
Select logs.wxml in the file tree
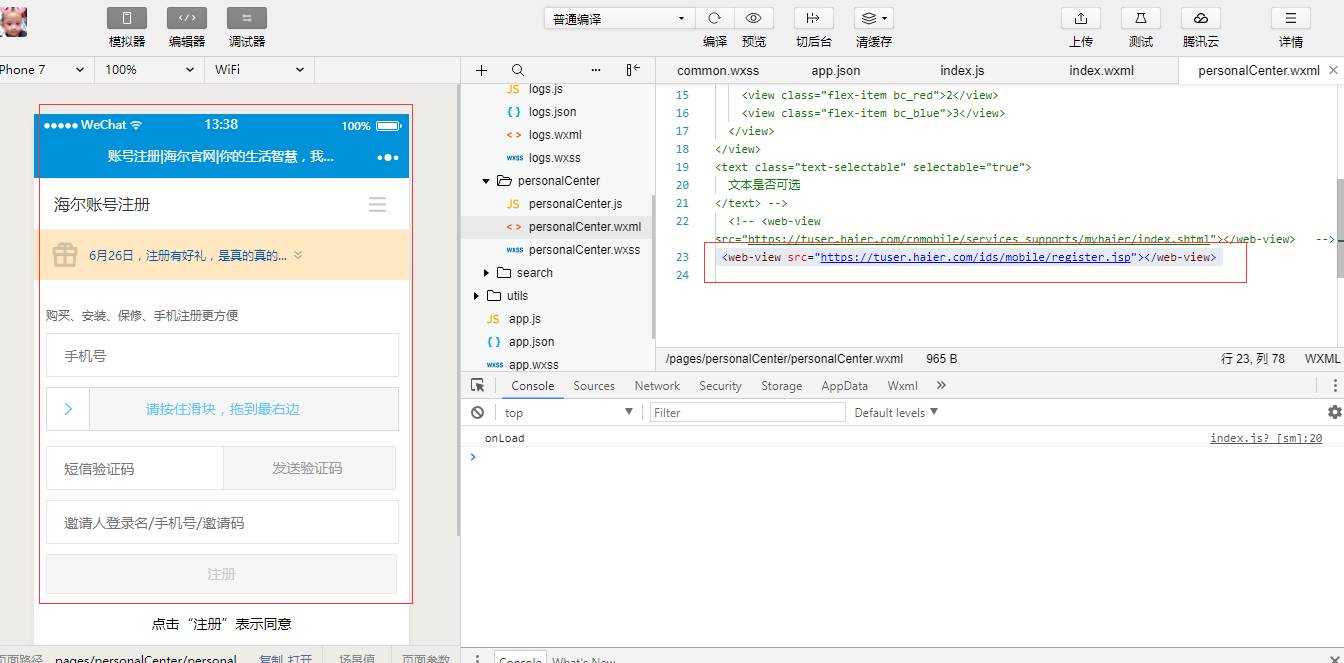(556, 135)
